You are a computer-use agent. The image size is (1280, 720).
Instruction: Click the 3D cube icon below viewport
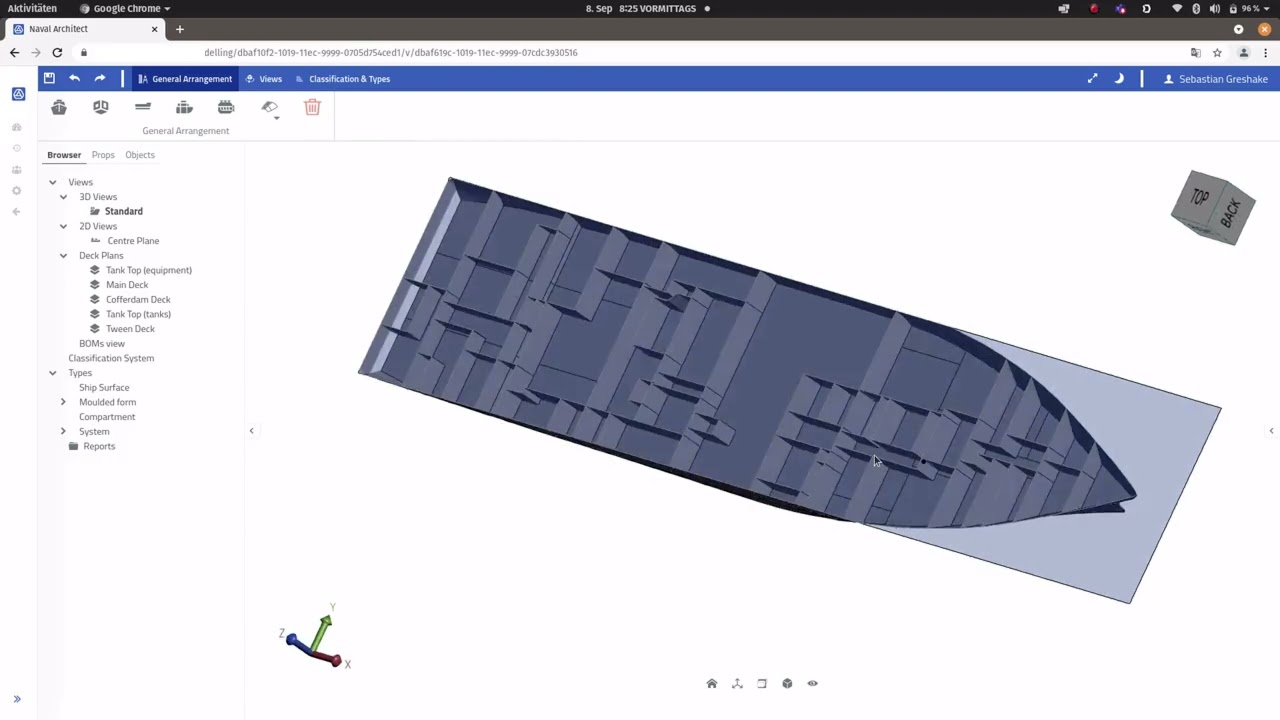pyautogui.click(x=787, y=684)
